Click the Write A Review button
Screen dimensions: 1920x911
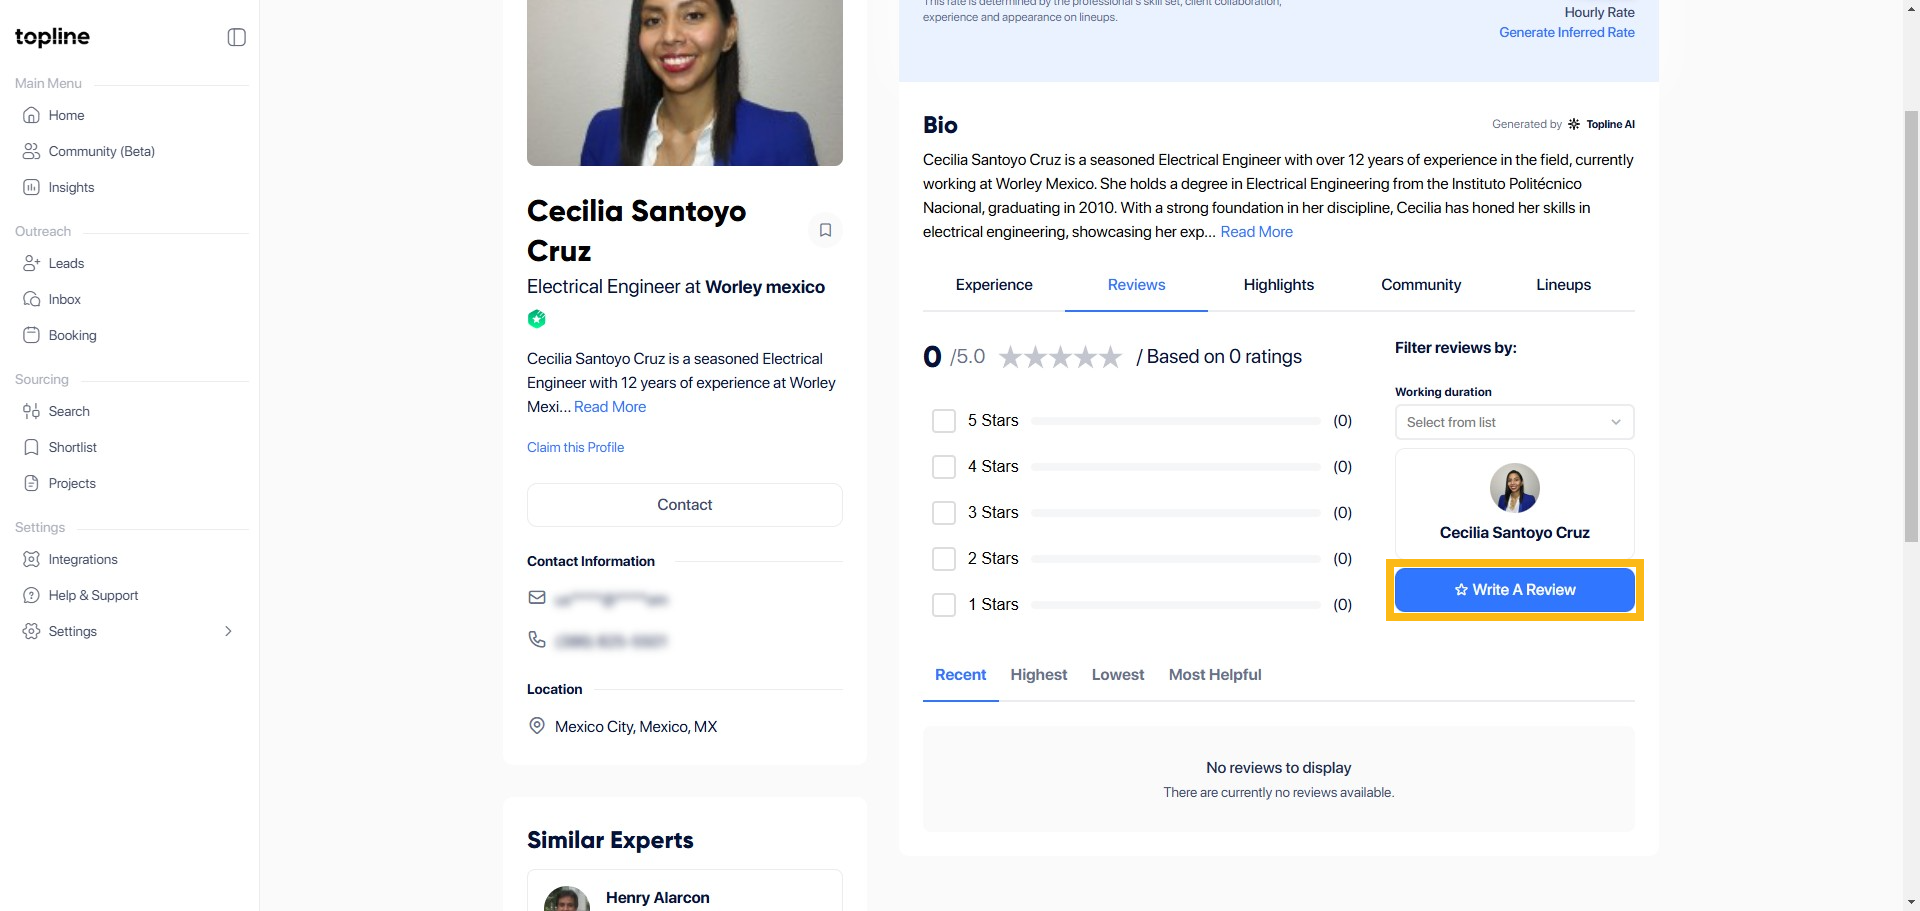tap(1514, 590)
